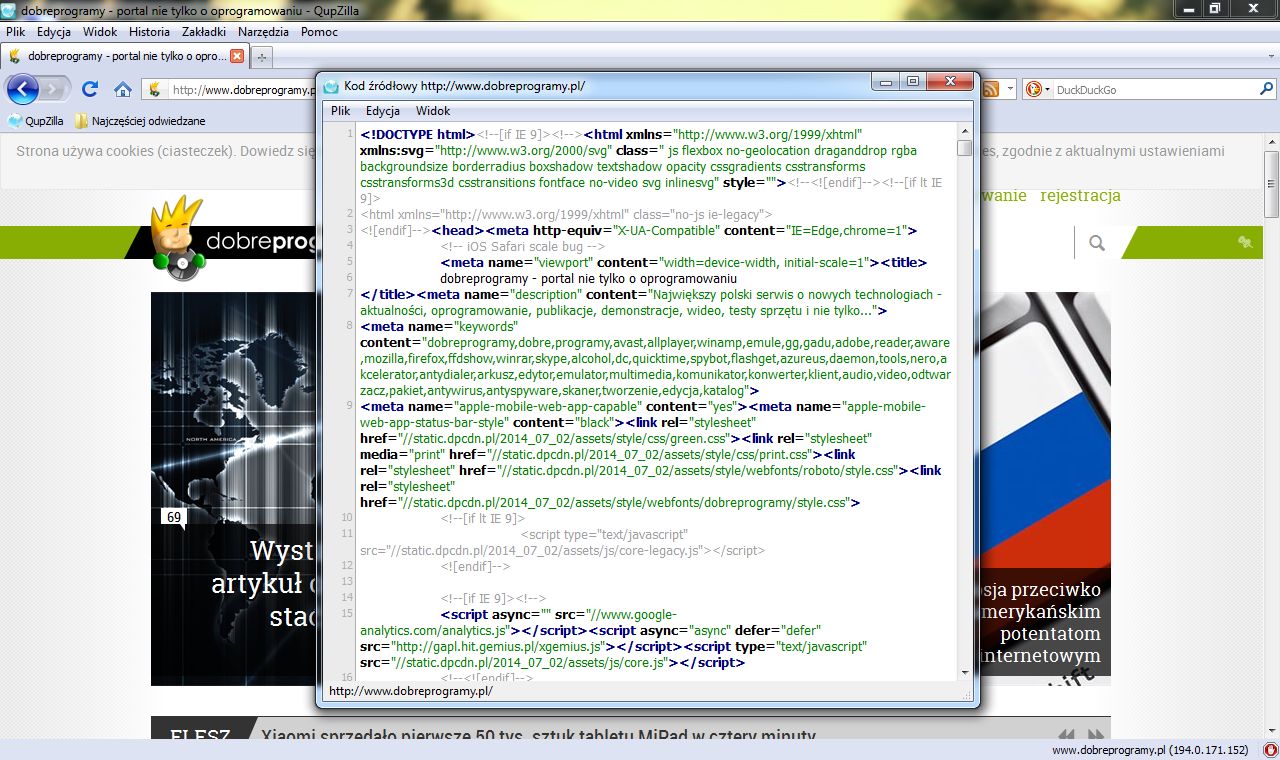Open a new tab with the plus button
1280x760 pixels.
[x=262, y=57]
